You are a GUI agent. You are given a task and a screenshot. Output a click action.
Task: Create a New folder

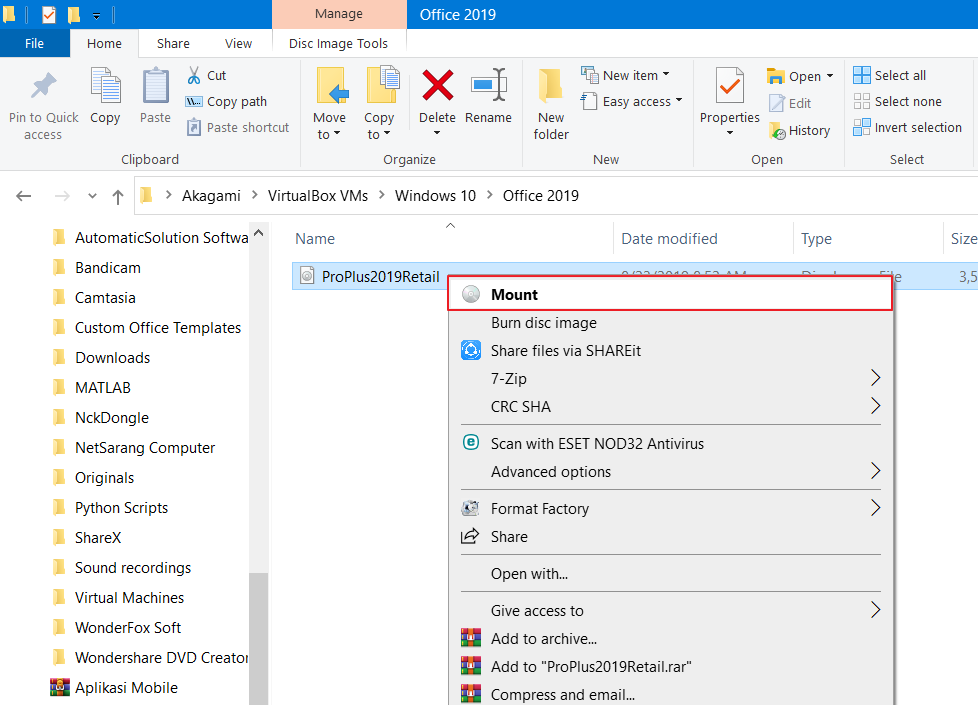[551, 104]
